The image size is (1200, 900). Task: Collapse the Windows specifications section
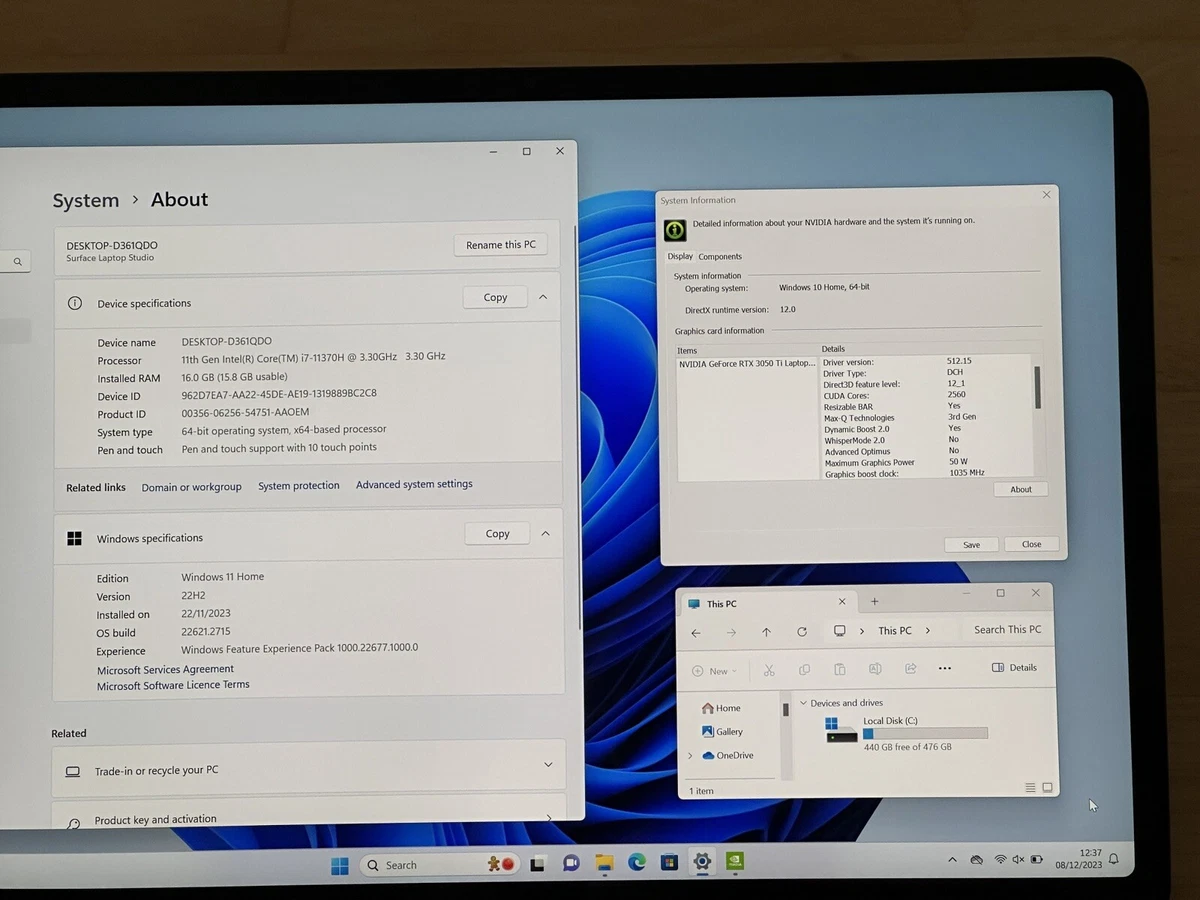tap(545, 534)
